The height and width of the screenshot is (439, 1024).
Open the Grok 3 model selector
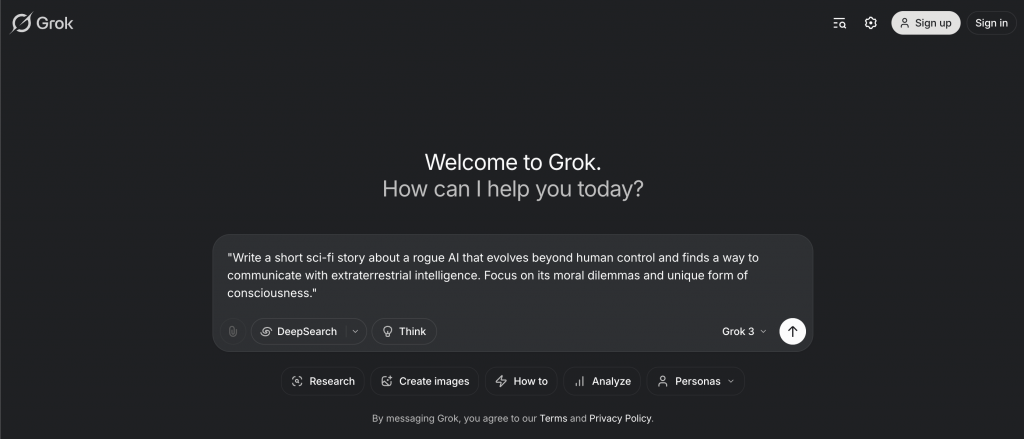tap(744, 331)
